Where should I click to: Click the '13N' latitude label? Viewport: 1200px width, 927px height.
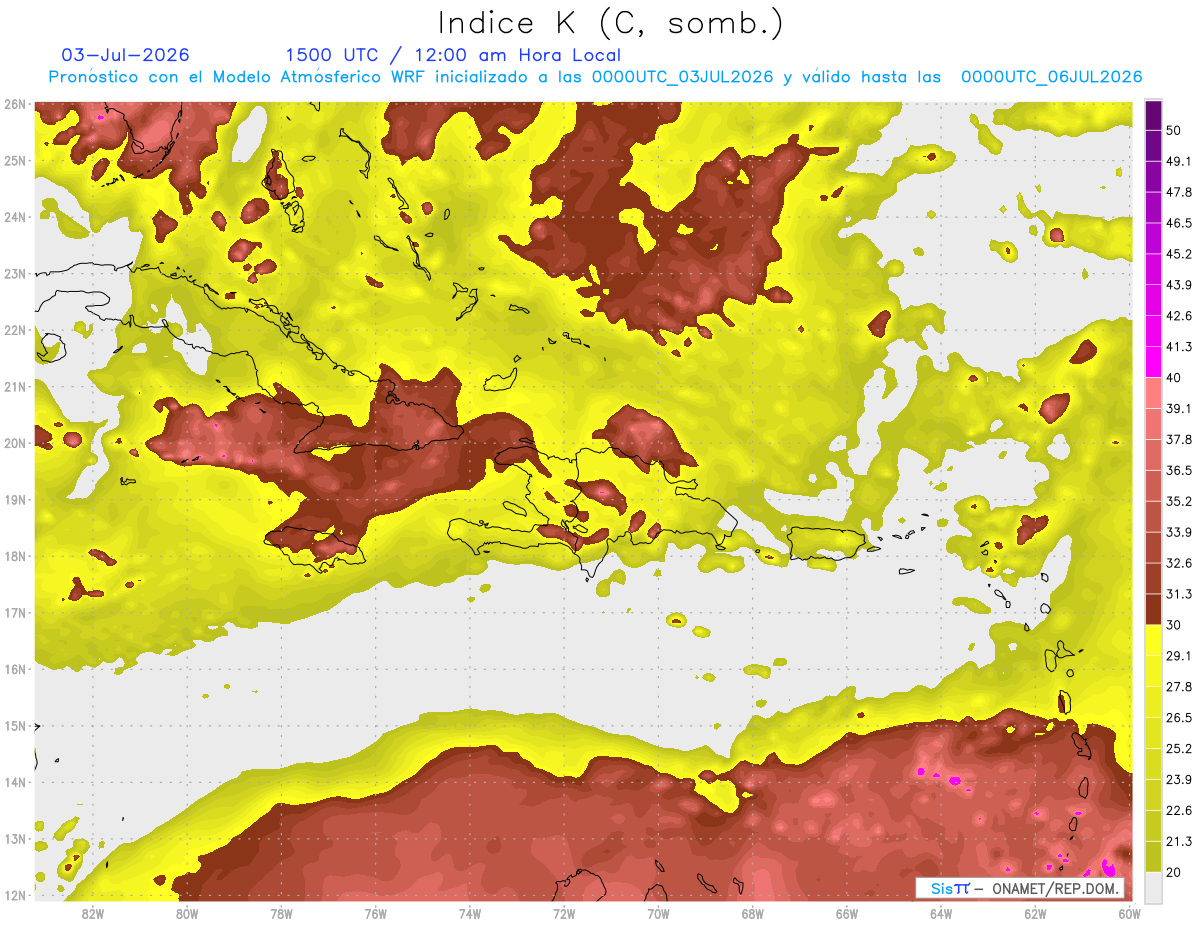(14, 839)
